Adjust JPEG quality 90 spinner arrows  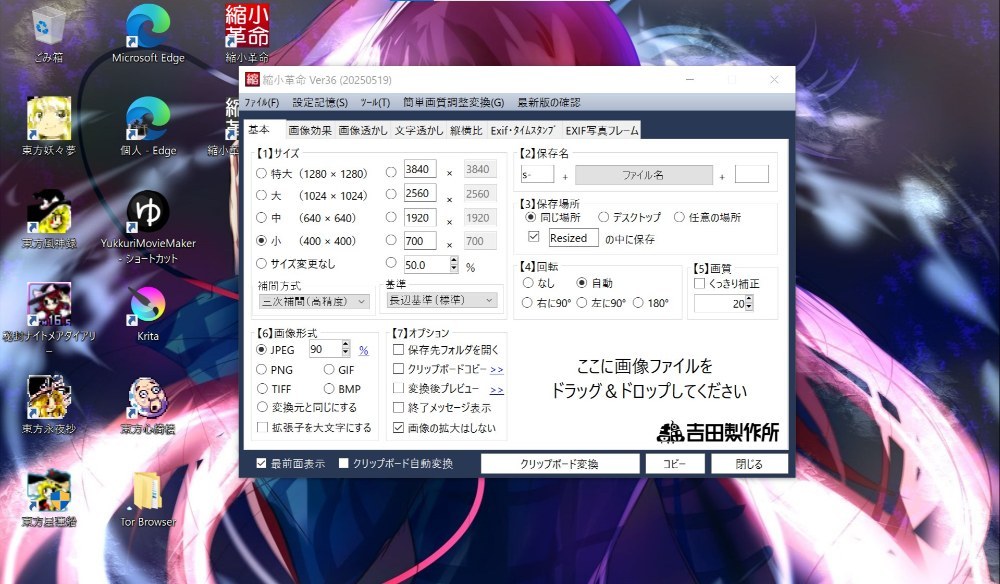point(346,349)
